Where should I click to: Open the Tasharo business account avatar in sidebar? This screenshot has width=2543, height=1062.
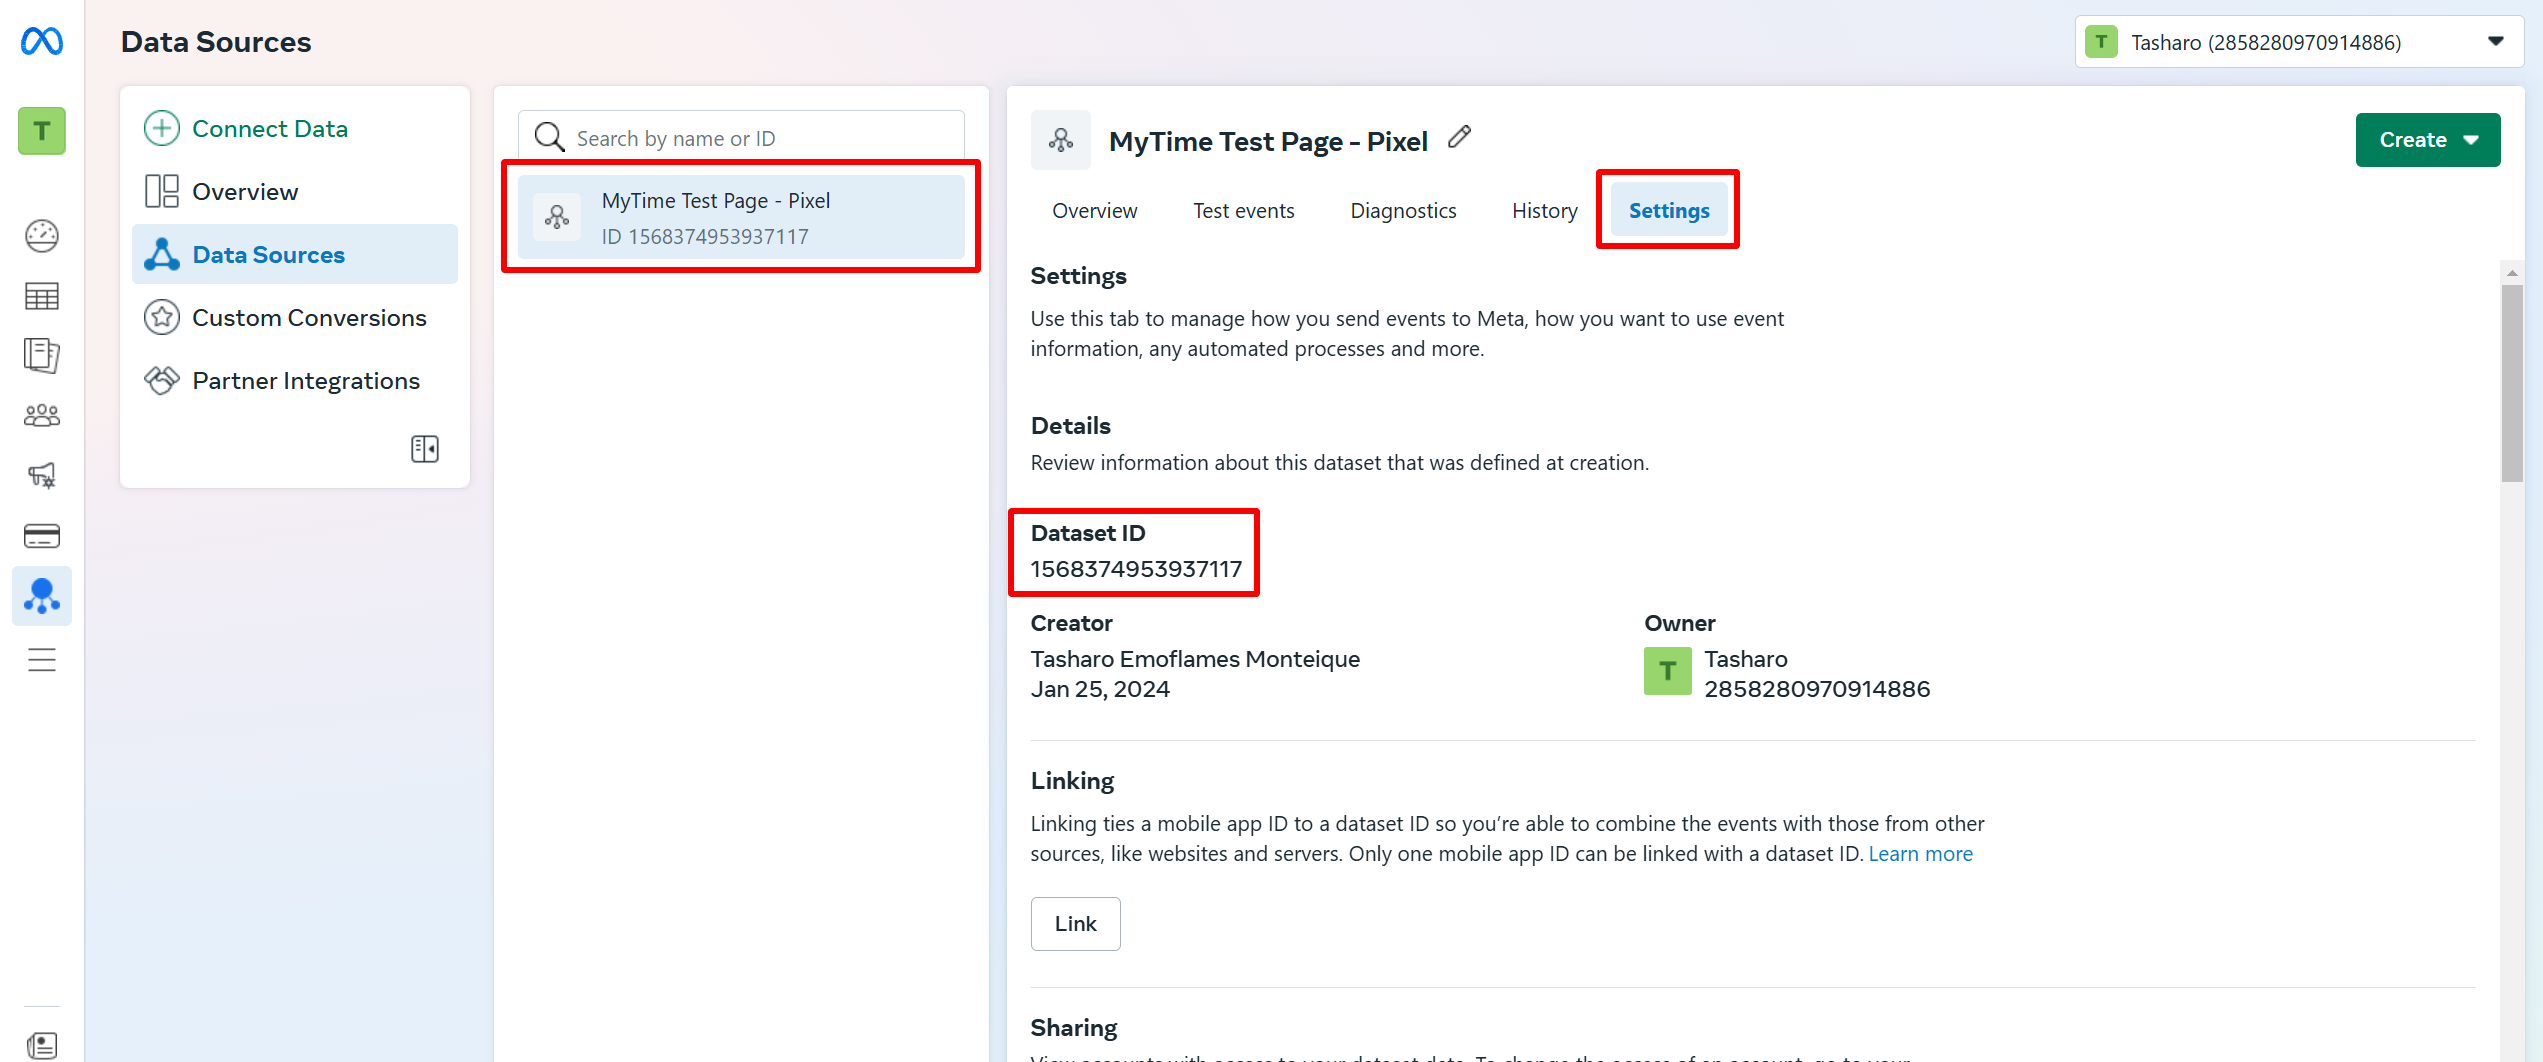pos(42,131)
